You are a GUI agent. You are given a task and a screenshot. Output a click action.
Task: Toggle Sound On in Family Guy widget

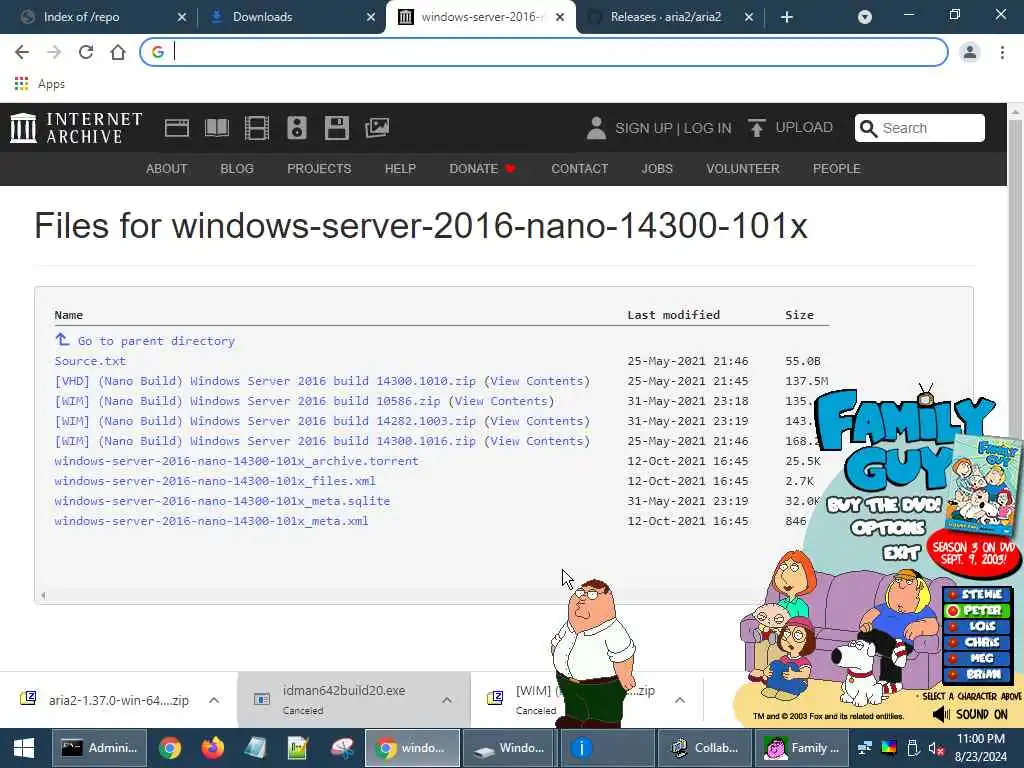(970, 714)
